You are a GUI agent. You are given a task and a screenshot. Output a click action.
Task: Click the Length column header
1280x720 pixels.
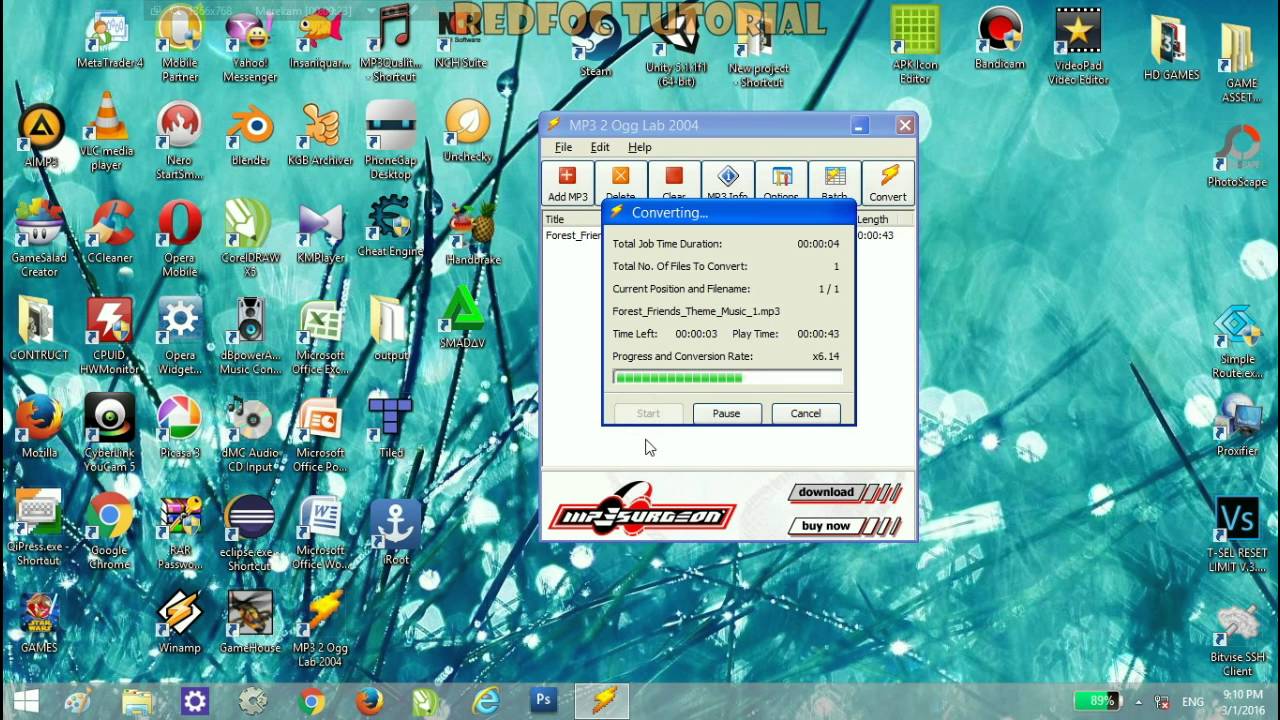point(884,219)
